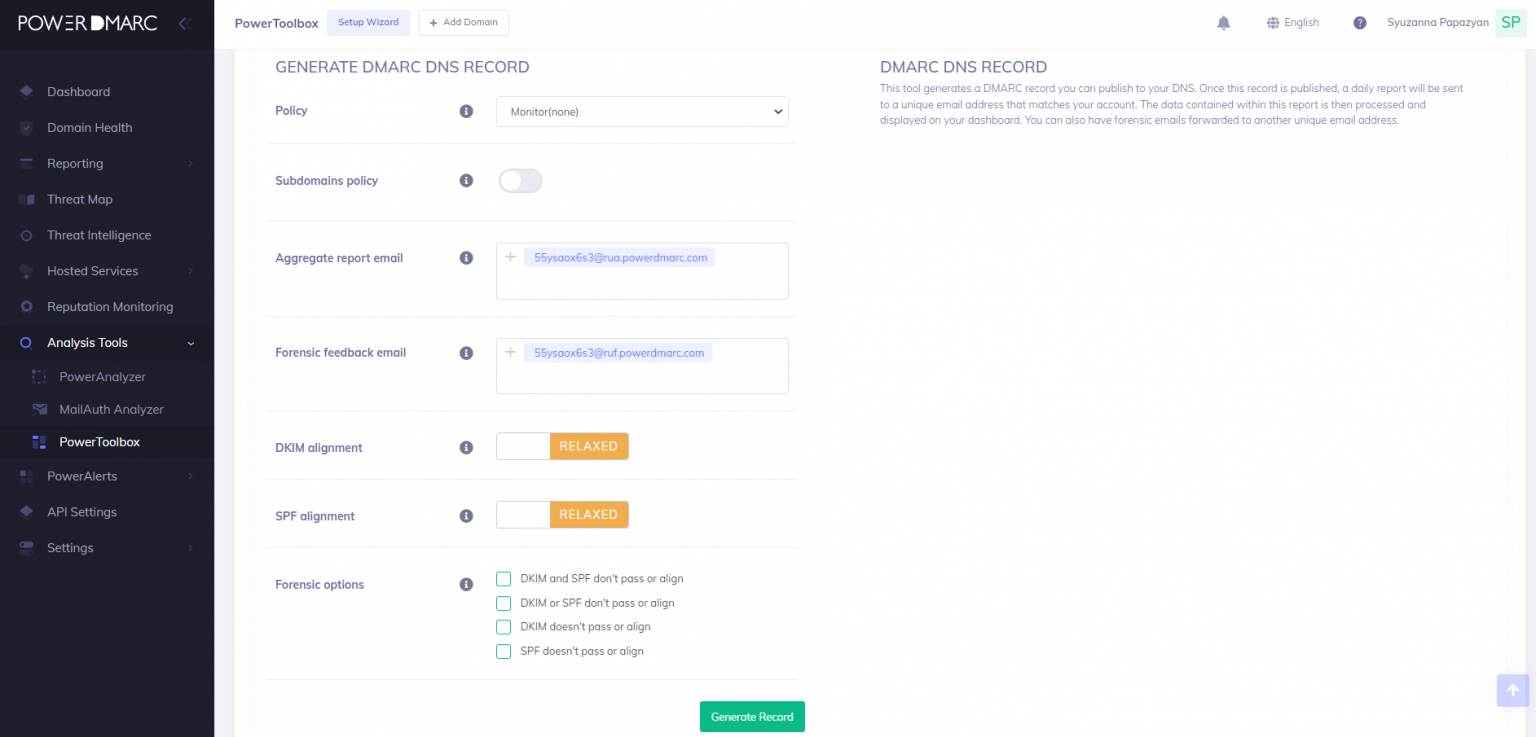Check 'SPF doesn't pass or align' option
1536x737 pixels.
pyautogui.click(x=504, y=652)
